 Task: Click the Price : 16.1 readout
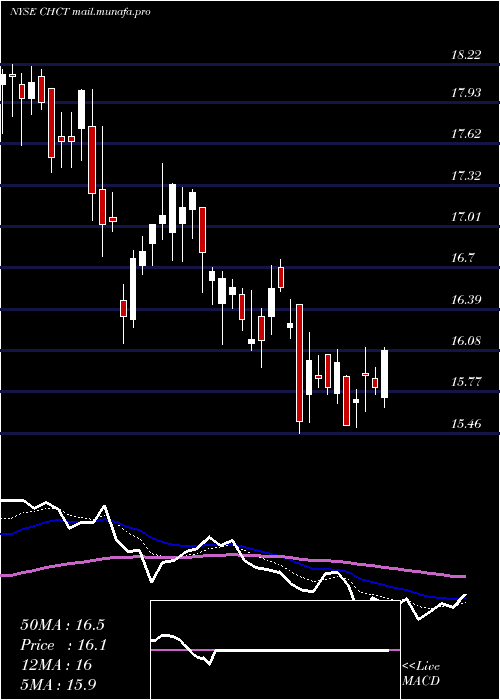(x=63, y=645)
